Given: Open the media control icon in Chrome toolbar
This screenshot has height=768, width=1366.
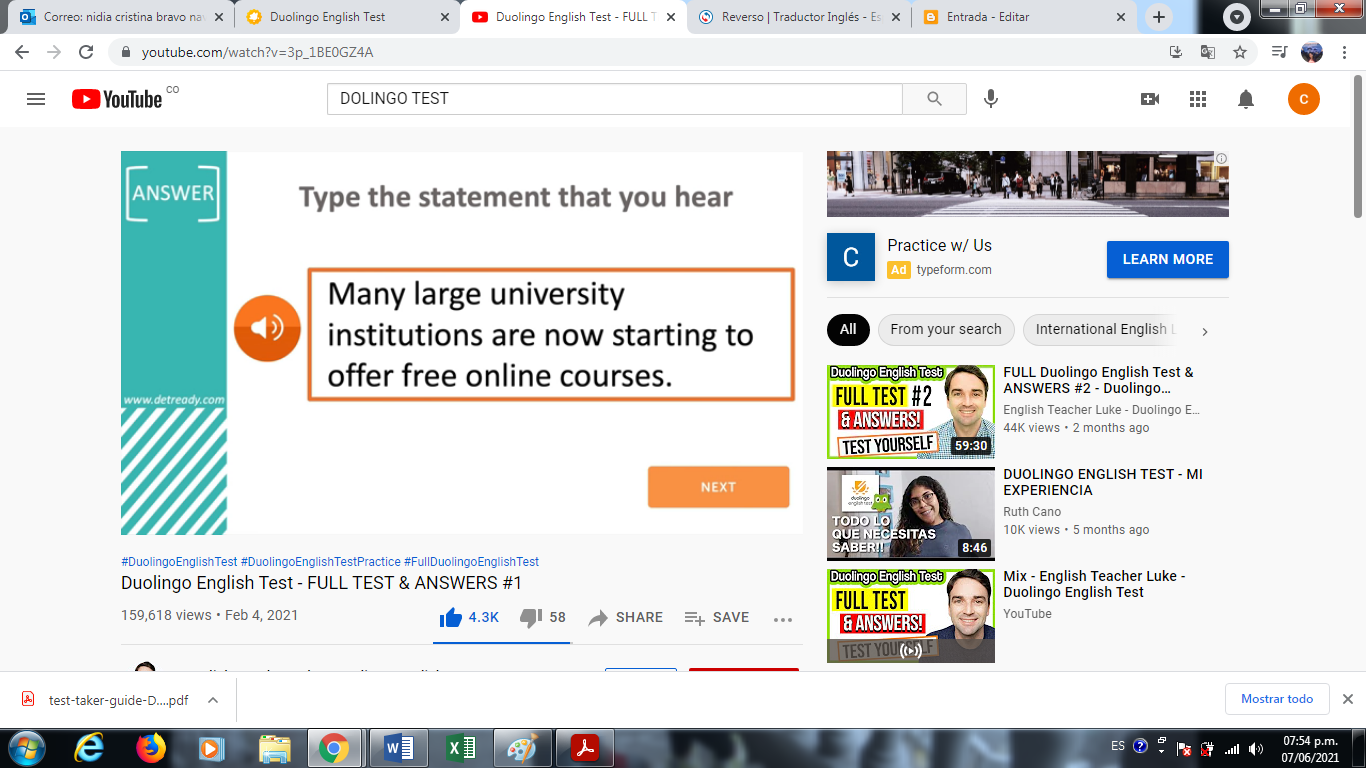Looking at the screenshot, I should [x=1278, y=52].
